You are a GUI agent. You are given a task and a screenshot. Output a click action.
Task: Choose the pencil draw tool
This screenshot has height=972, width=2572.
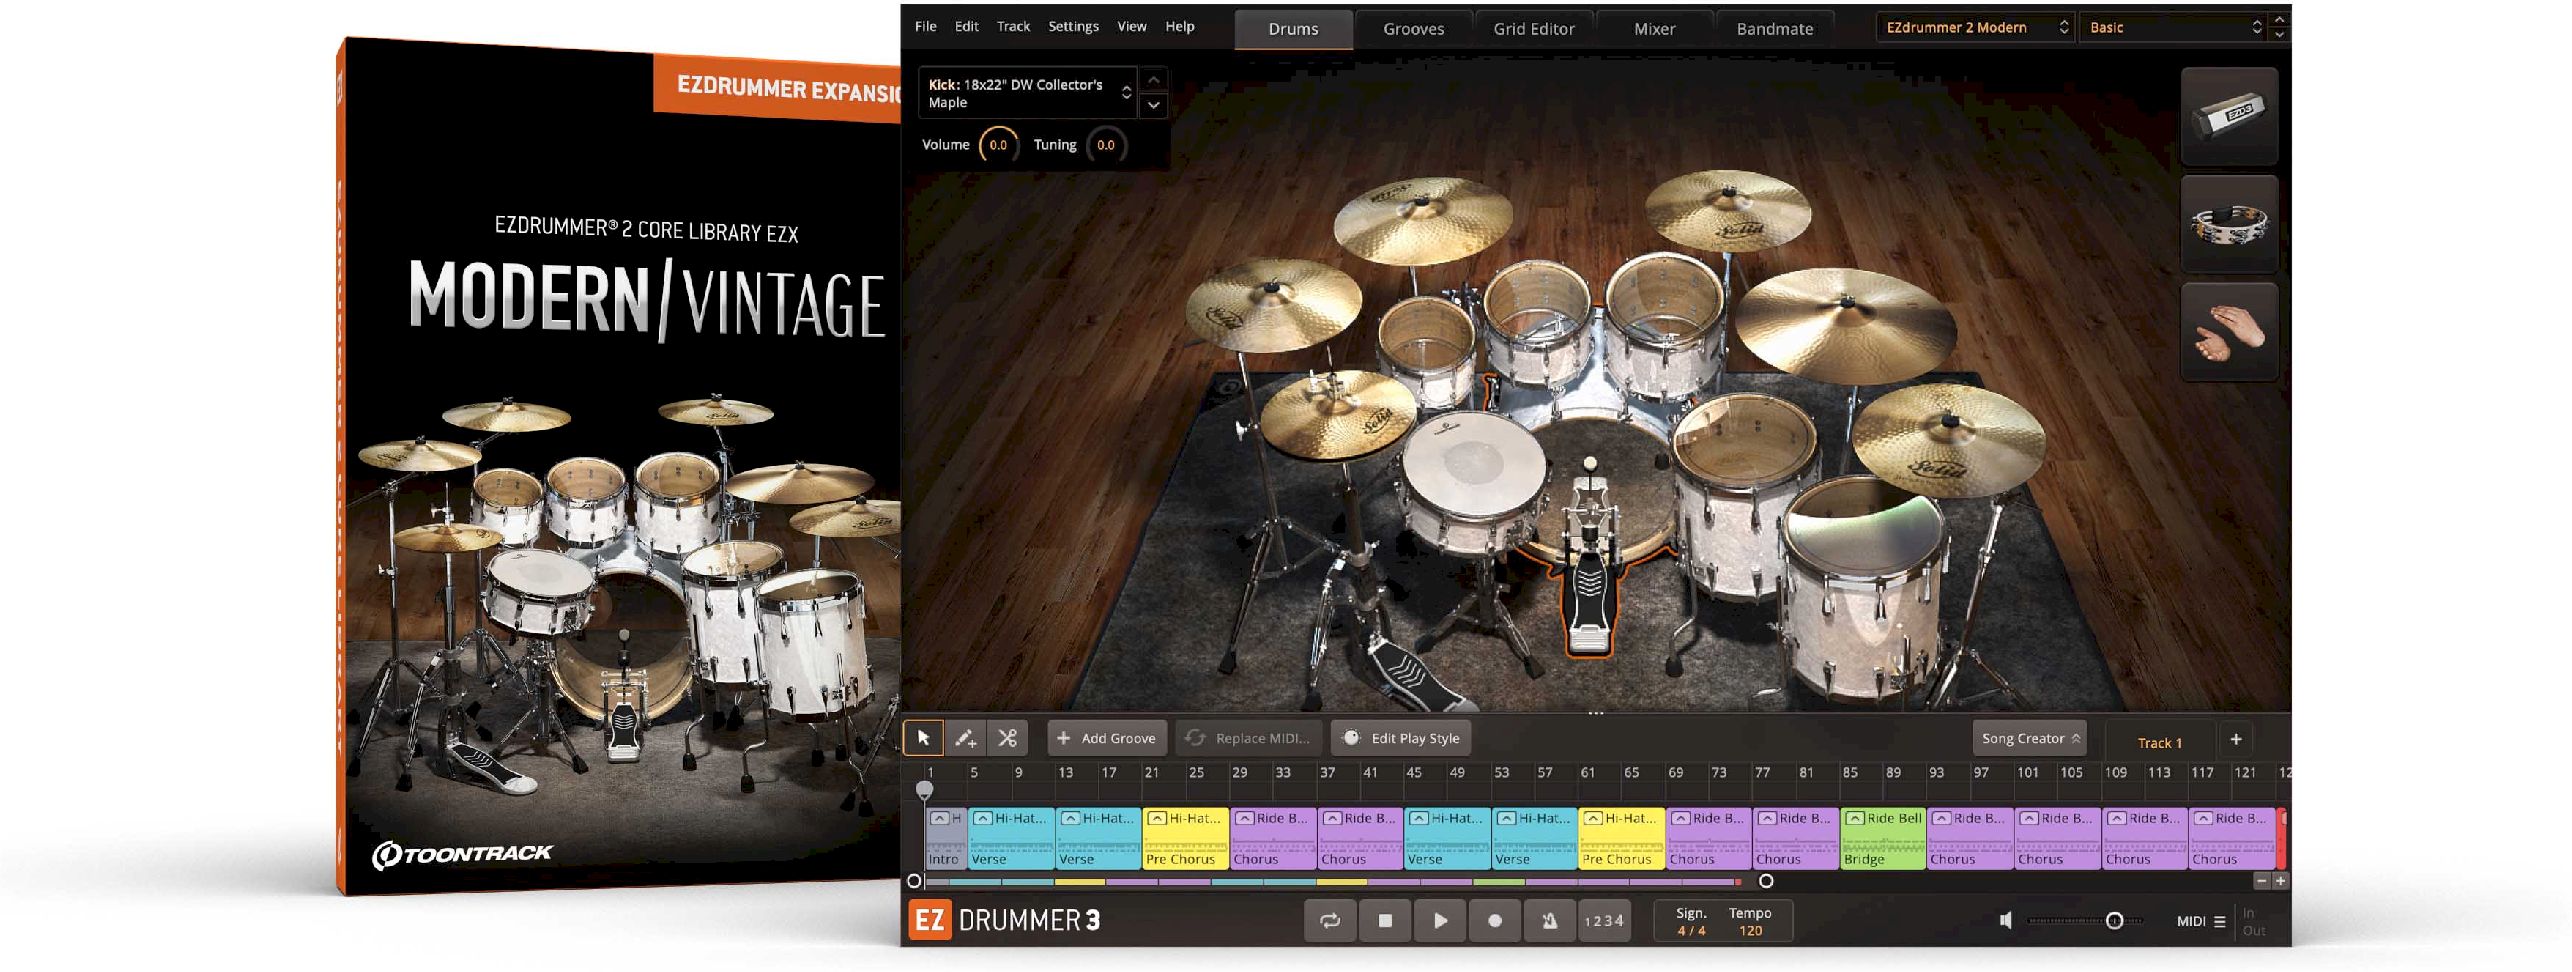(x=965, y=738)
